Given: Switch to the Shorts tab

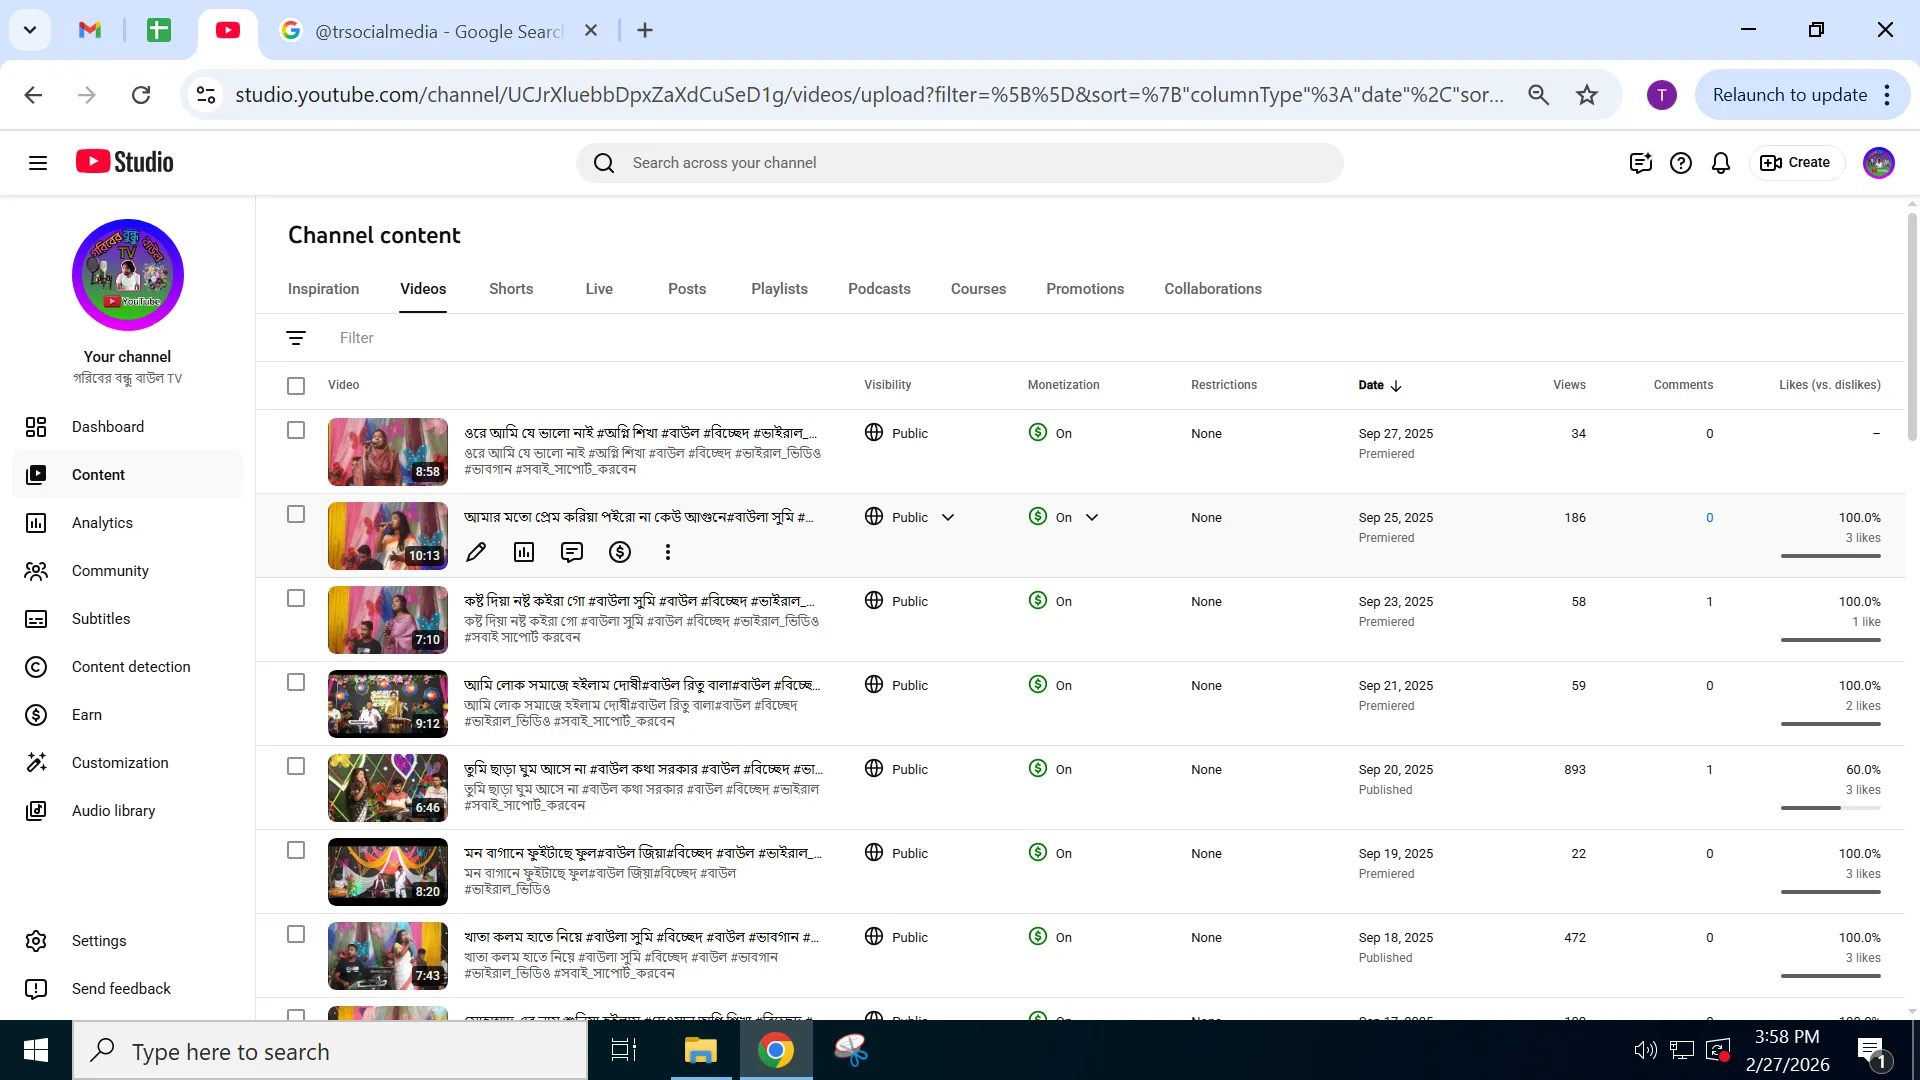Looking at the screenshot, I should [x=511, y=289].
